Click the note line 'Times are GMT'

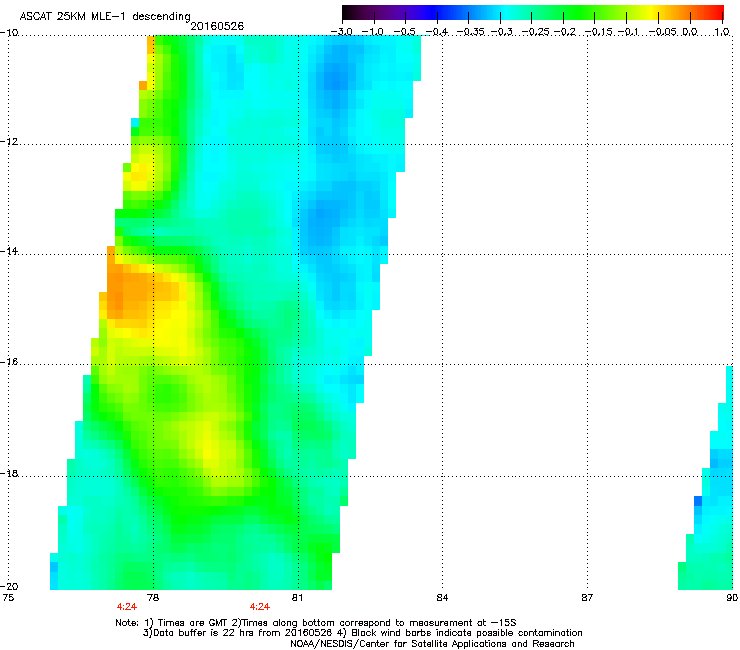316,623
